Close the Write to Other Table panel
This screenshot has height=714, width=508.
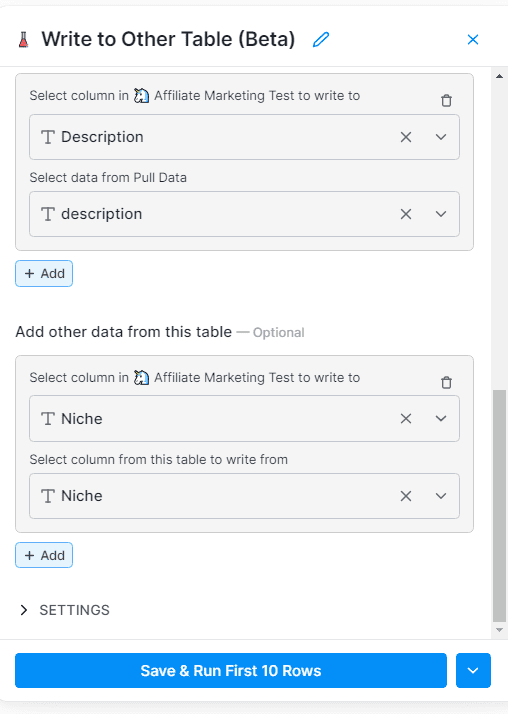pyautogui.click(x=473, y=40)
